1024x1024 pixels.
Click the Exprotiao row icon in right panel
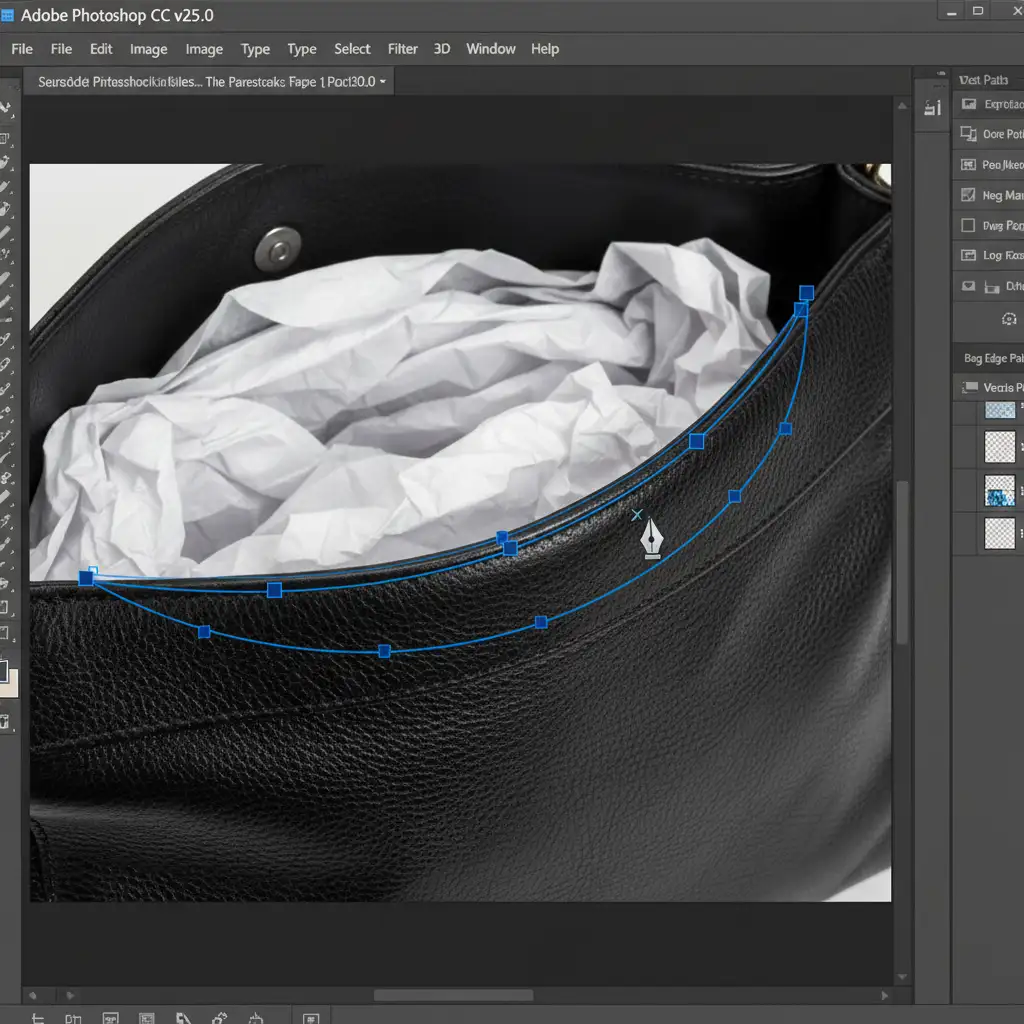968,104
